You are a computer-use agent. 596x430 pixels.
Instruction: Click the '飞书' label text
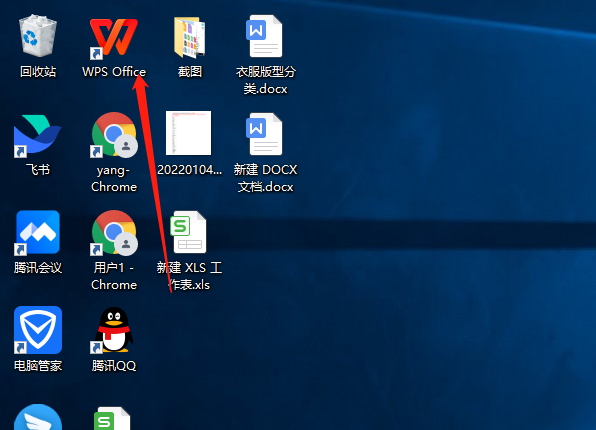point(38,170)
